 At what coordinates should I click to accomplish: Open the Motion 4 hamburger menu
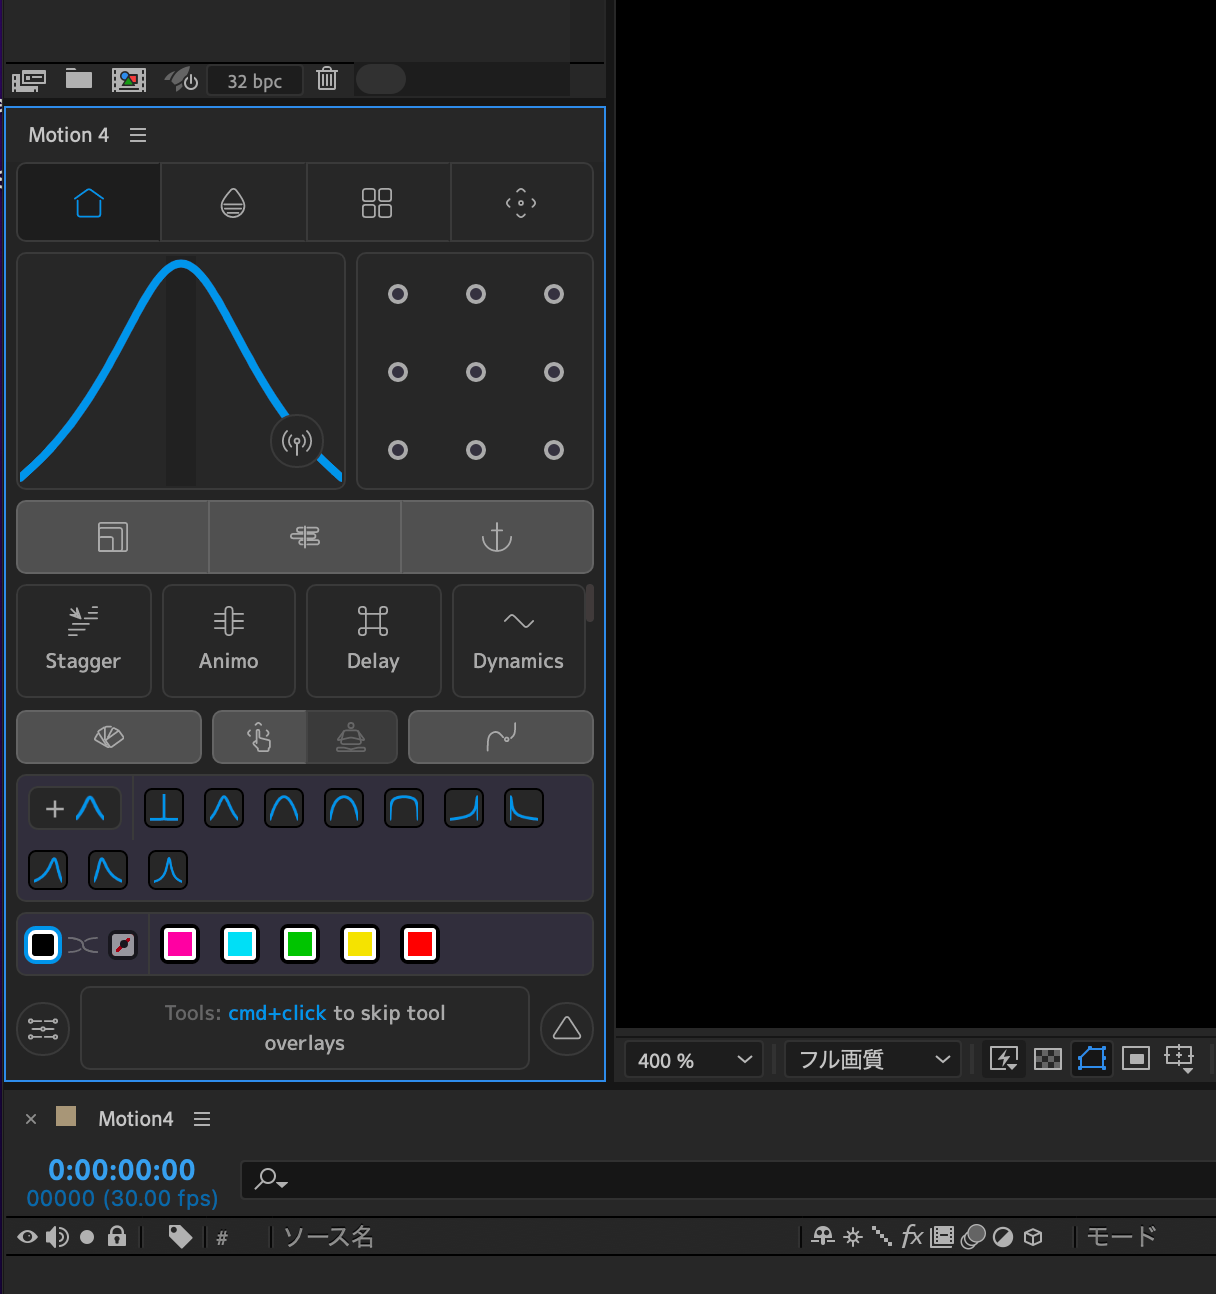click(x=138, y=134)
